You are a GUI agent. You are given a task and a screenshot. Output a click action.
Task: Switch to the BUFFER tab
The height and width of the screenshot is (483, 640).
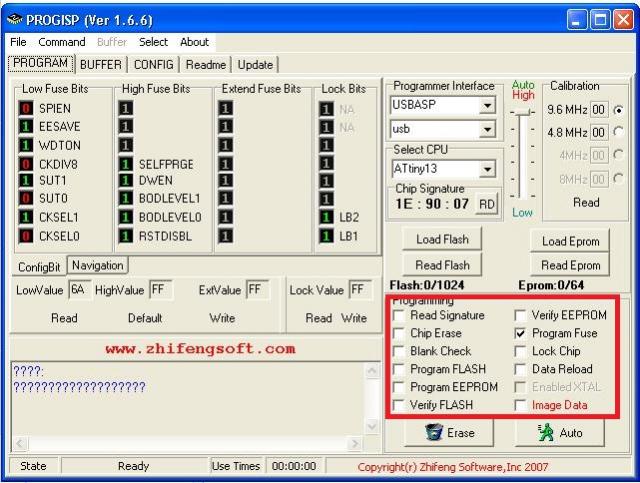click(x=102, y=64)
